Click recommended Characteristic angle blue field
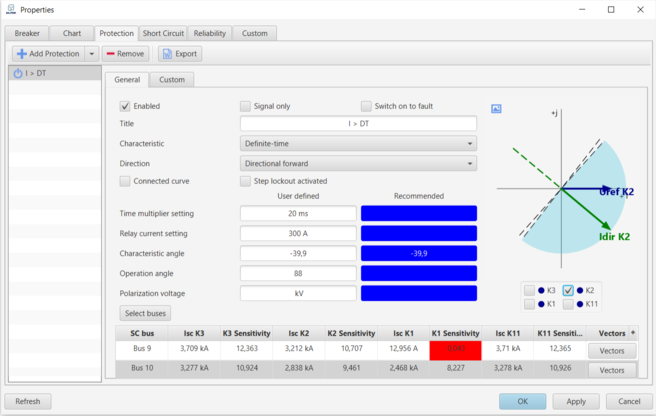656x416 pixels. (419, 254)
